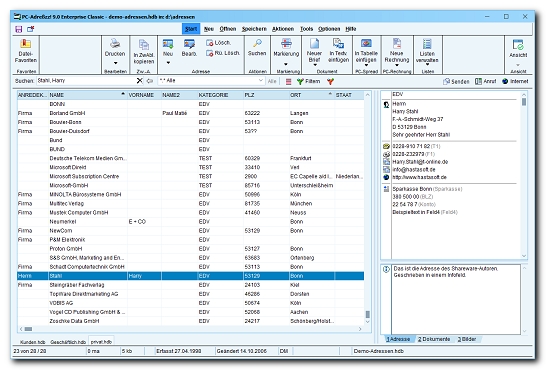Image resolution: width=546 pixels, height=370 pixels.
Task: Expand the Neu dropdown arrow
Action: click(x=168, y=63)
